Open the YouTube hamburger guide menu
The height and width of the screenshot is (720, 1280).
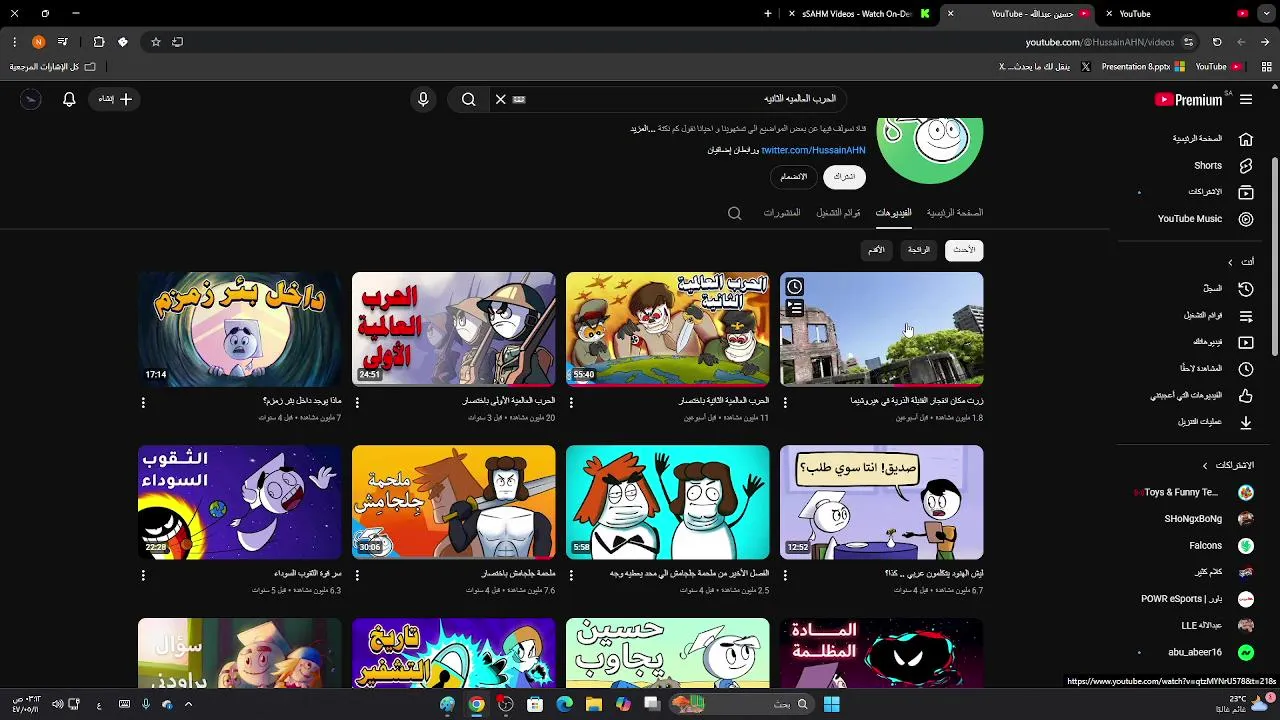coord(1246,99)
